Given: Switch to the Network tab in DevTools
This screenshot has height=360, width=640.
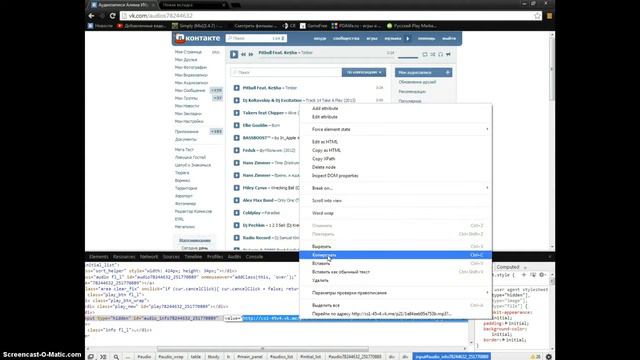Looking at the screenshot, I should tap(149, 257).
